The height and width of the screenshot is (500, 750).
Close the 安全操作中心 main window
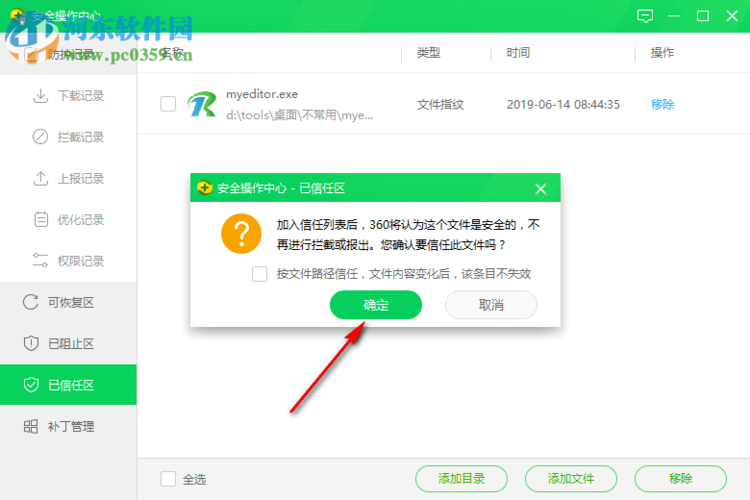732,16
